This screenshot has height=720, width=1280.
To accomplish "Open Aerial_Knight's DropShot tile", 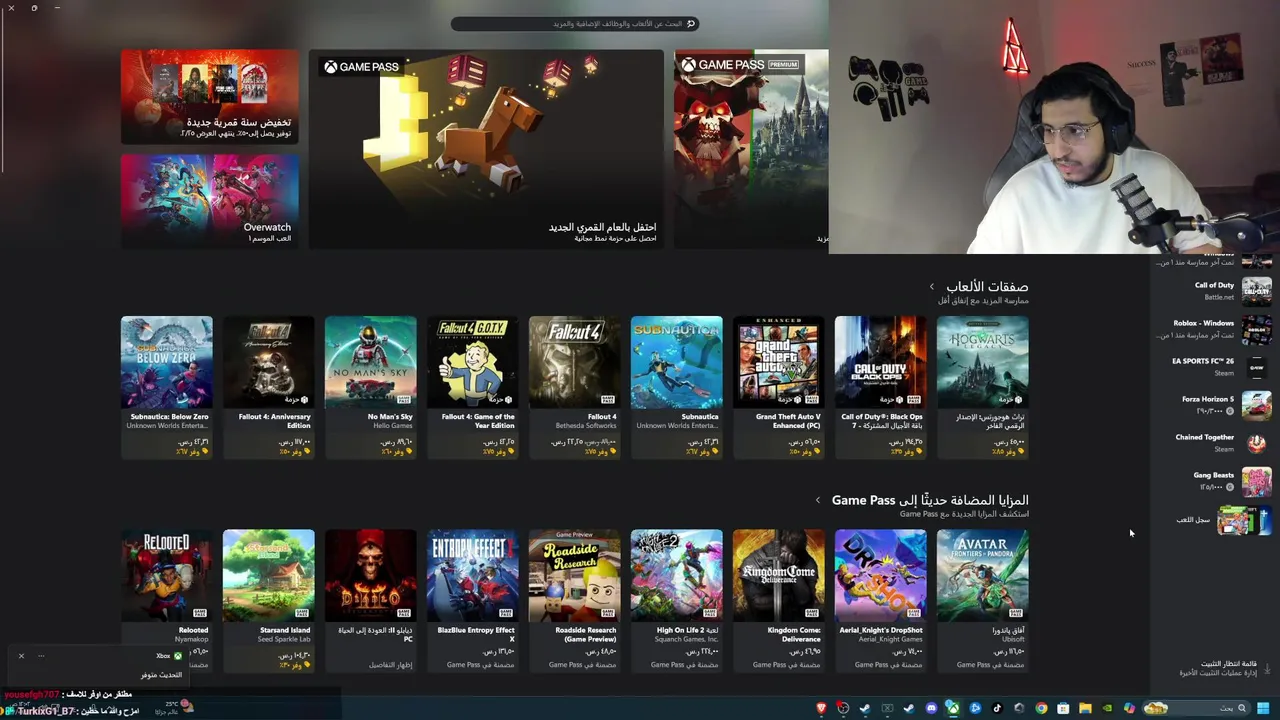I will [881, 600].
